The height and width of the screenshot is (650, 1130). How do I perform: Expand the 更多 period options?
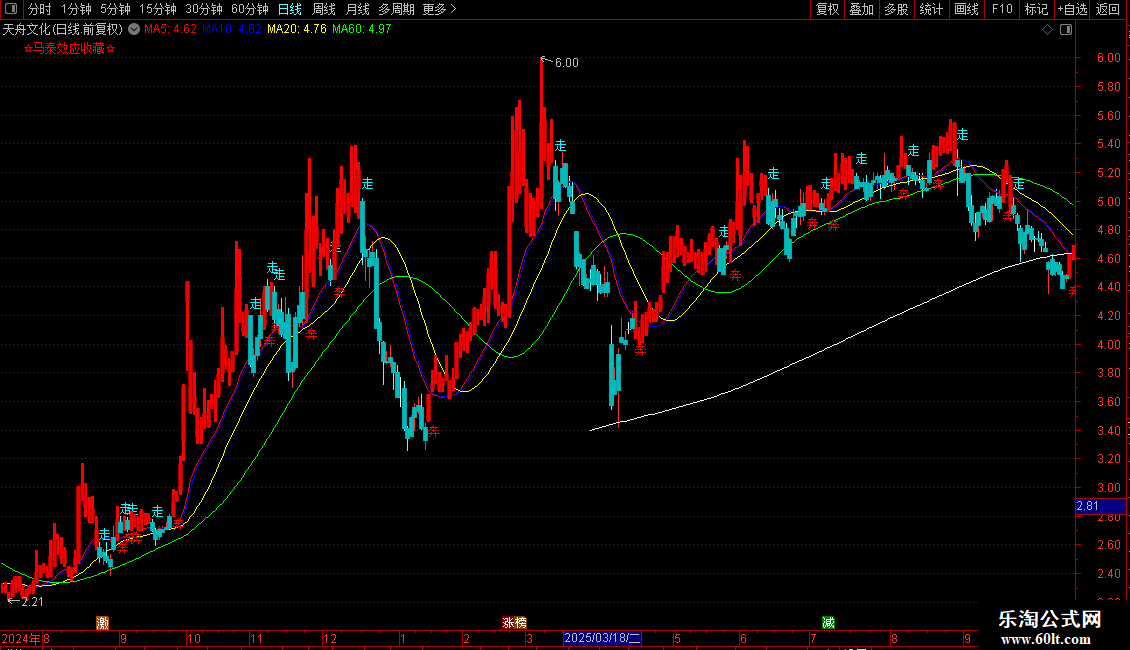[439, 9]
